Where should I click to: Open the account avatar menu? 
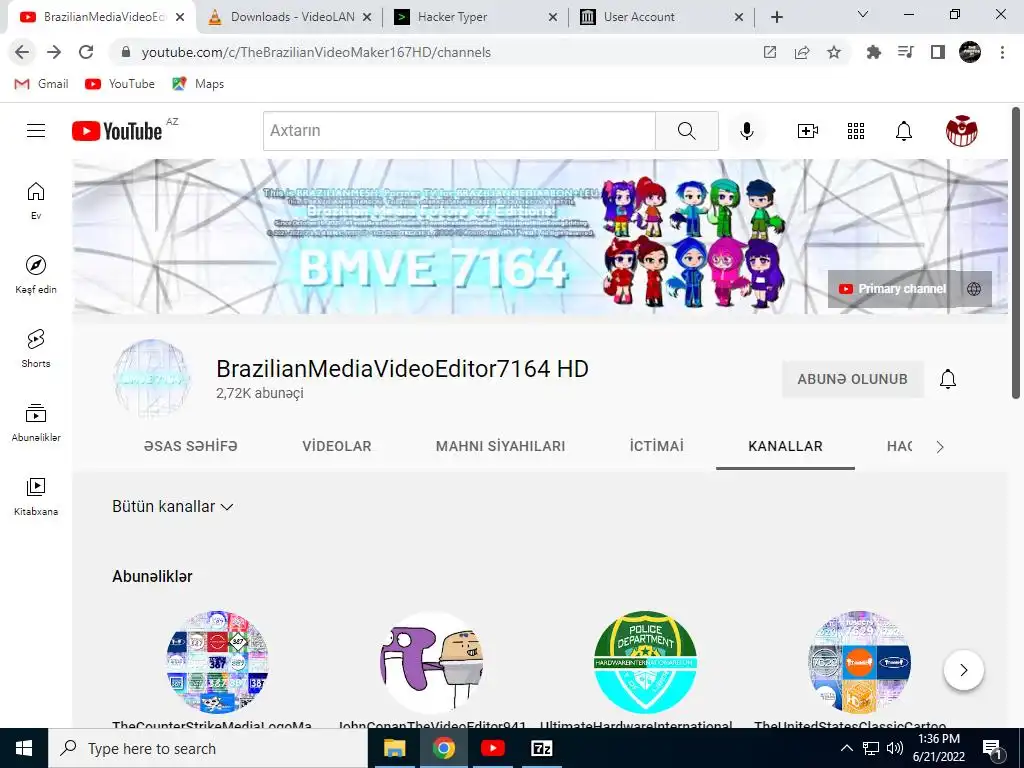(962, 131)
